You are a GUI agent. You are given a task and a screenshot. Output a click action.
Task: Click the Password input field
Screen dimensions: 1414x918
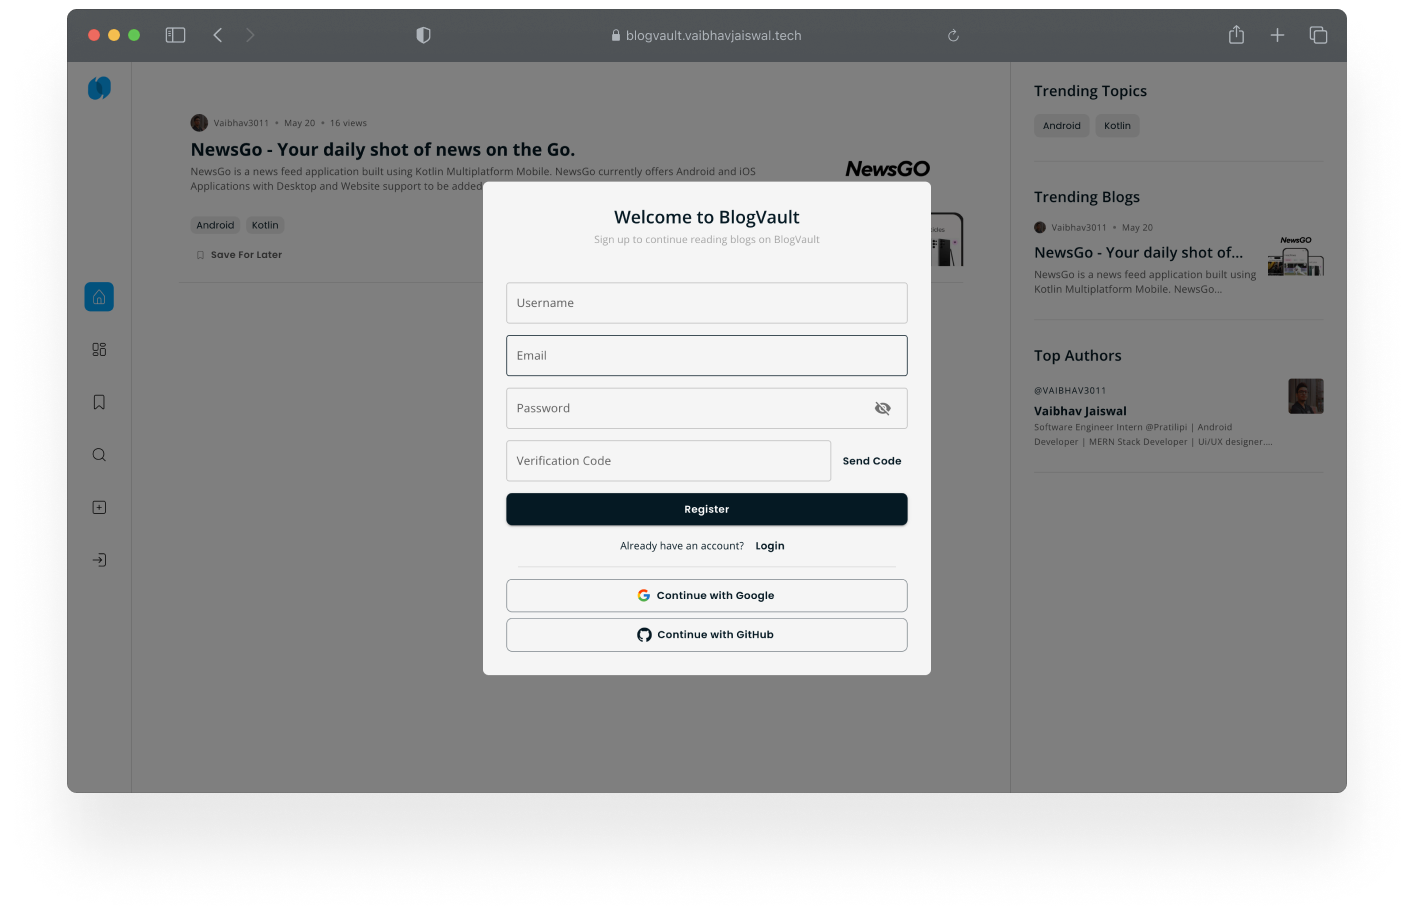pos(706,408)
